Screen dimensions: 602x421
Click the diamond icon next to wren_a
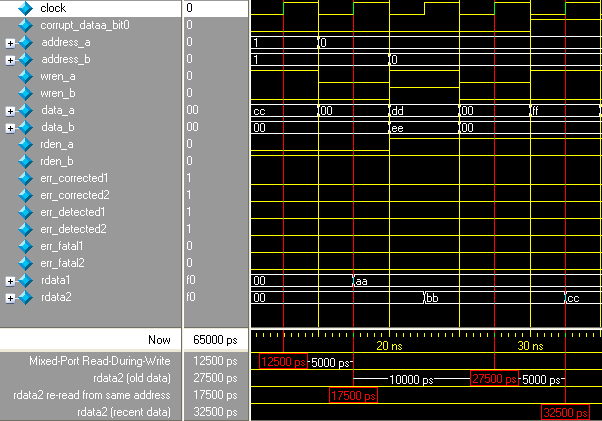coord(26,76)
